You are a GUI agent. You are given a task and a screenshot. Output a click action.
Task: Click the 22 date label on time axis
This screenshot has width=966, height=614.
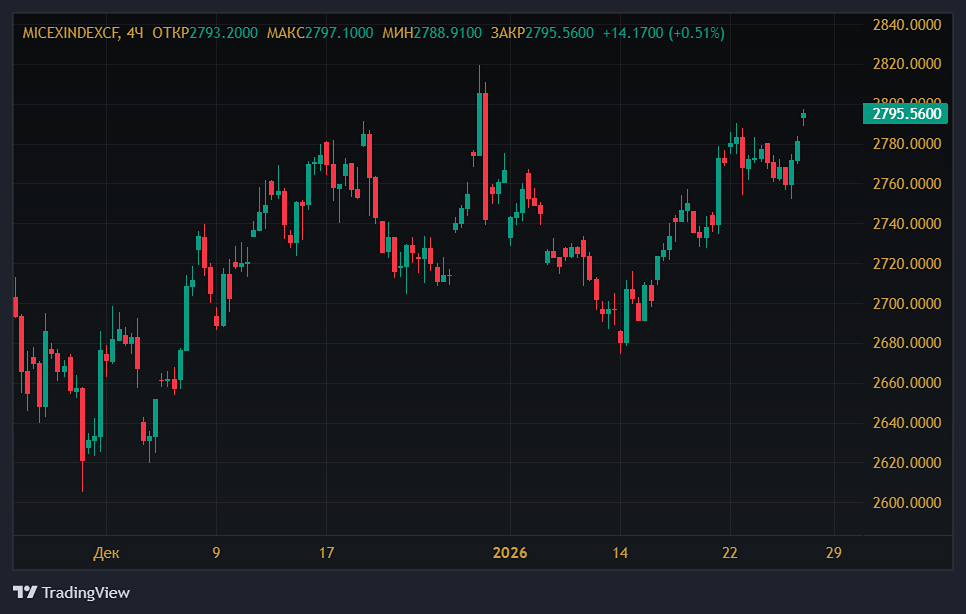tap(730, 552)
